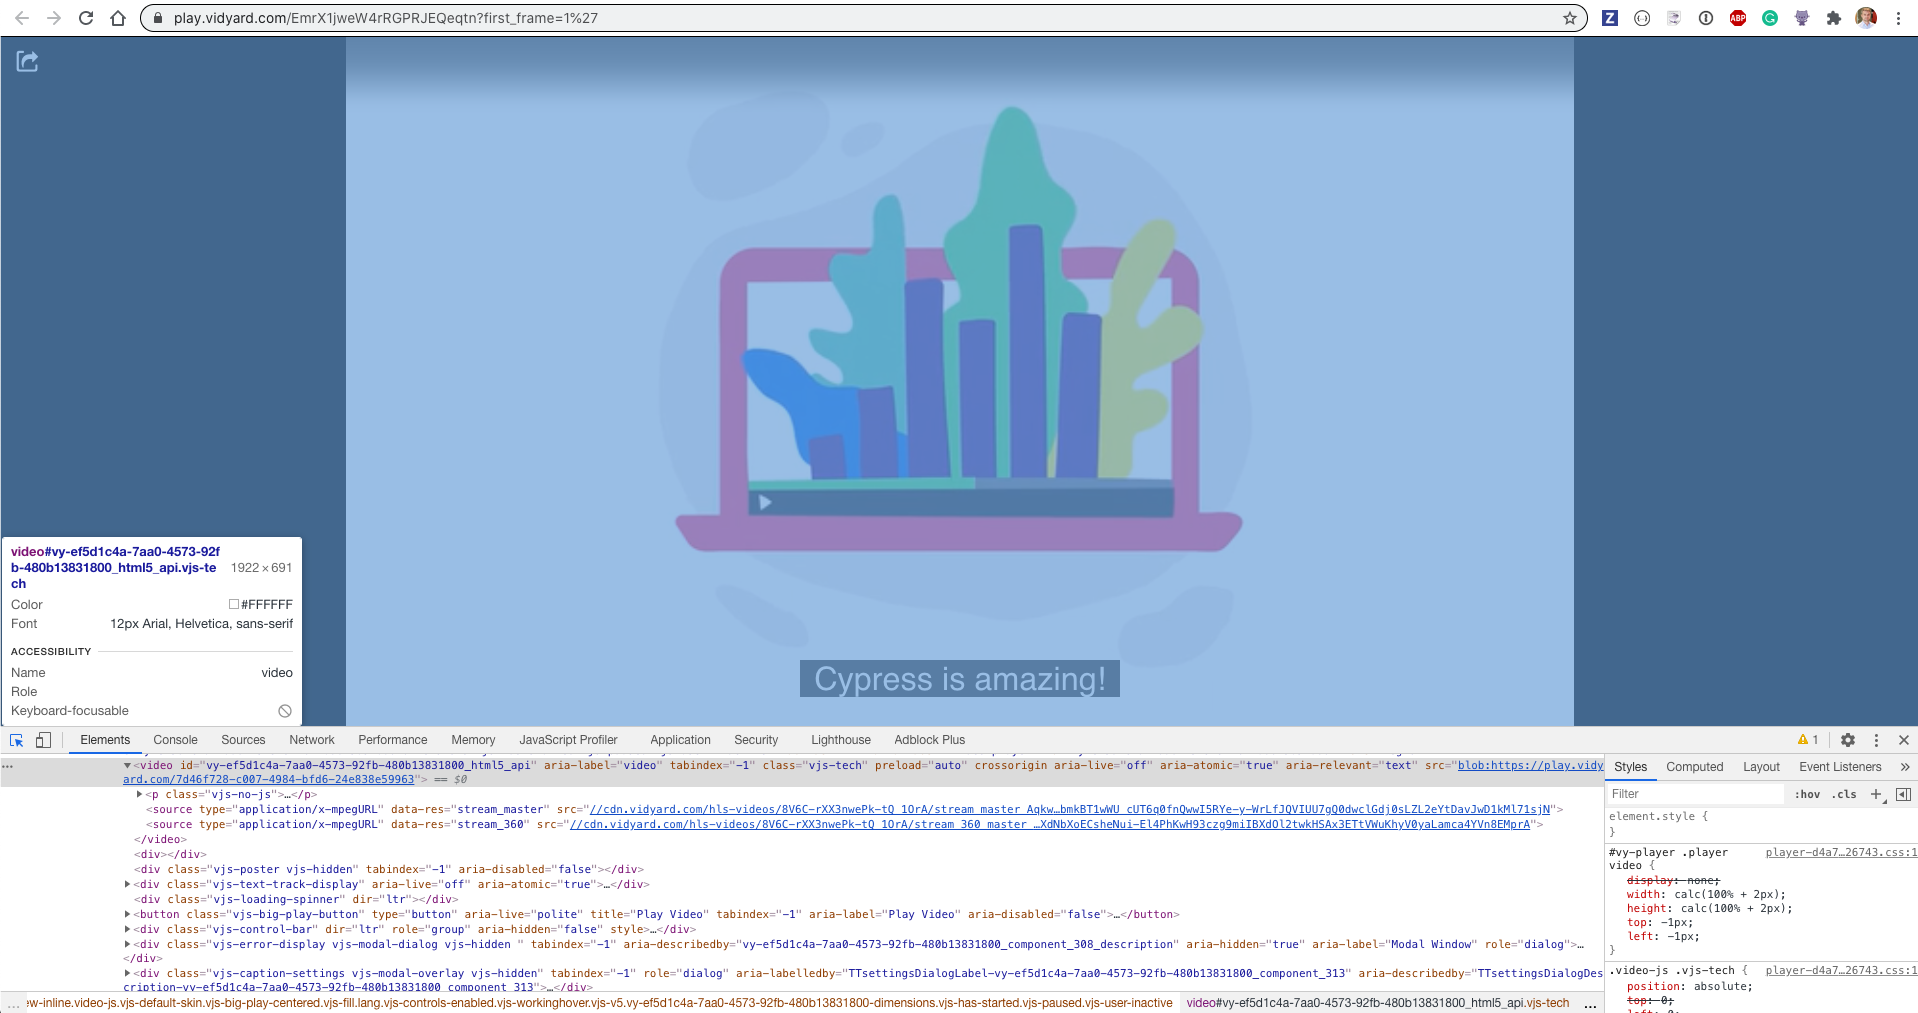This screenshot has height=1013, width=1918.
Task: Open the Computed styles tab
Action: tap(1694, 767)
